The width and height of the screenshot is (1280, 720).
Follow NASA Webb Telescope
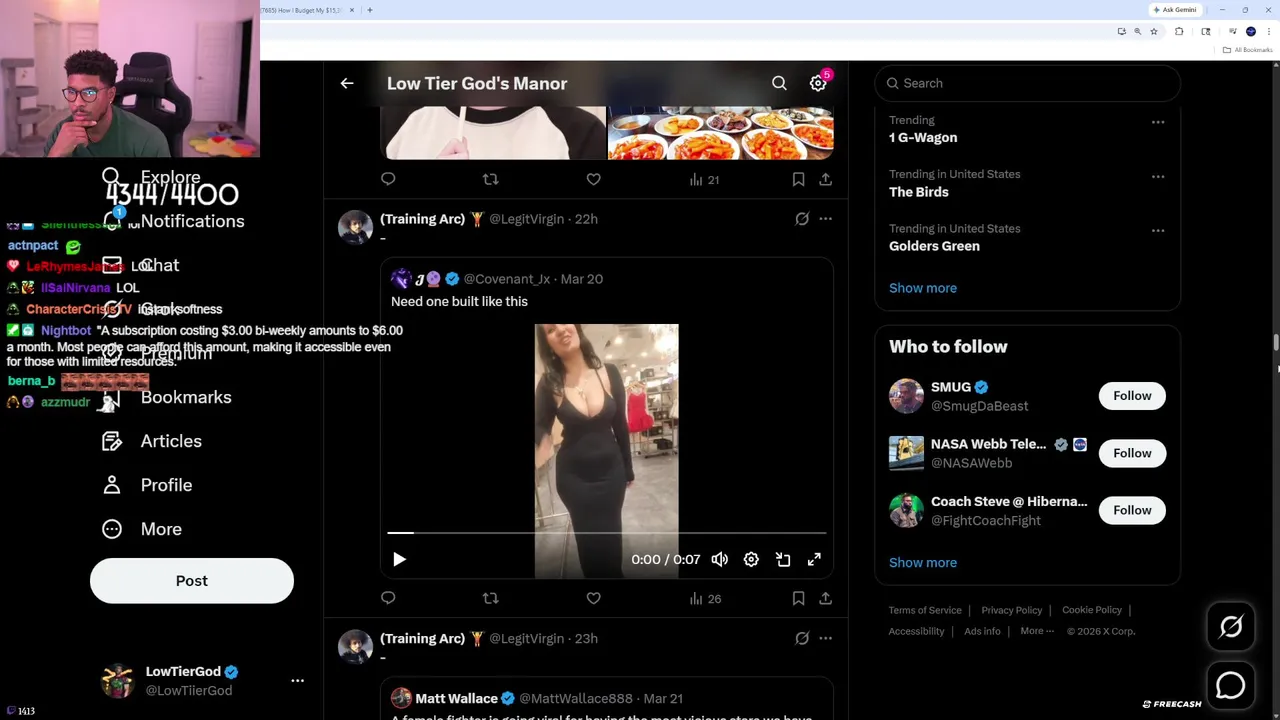1132,453
